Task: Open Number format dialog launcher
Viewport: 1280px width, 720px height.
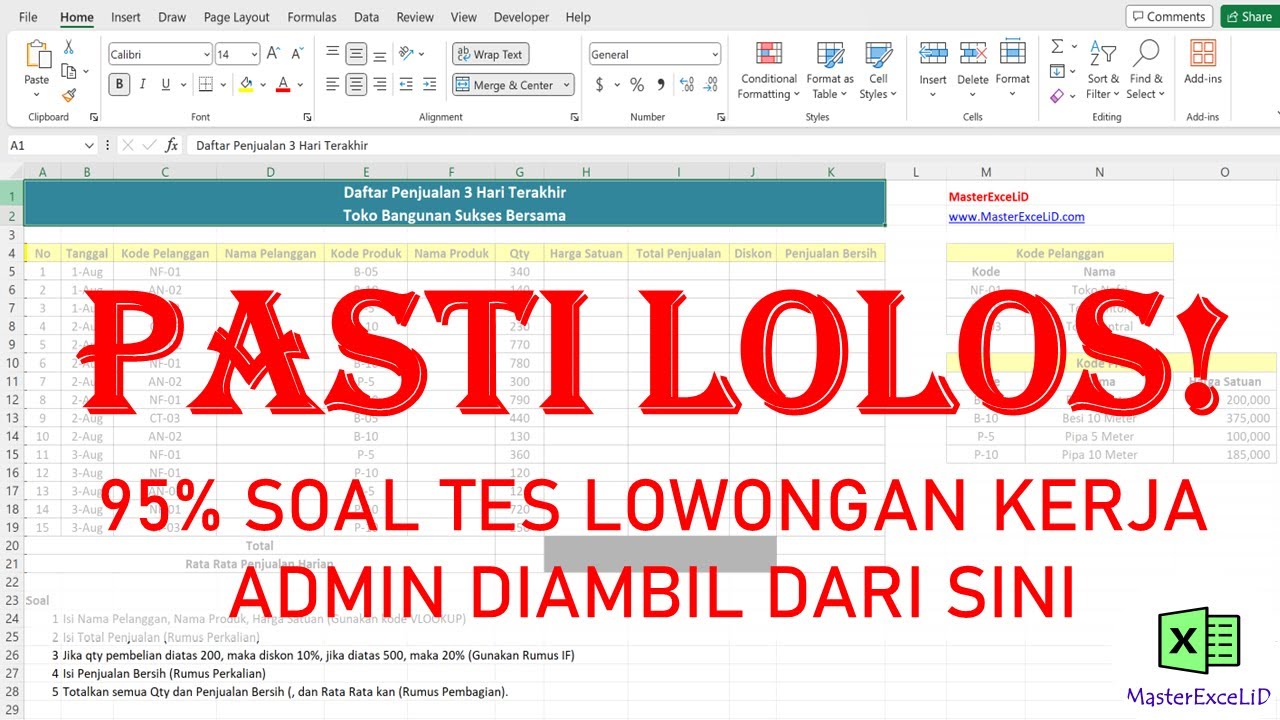Action: click(721, 117)
